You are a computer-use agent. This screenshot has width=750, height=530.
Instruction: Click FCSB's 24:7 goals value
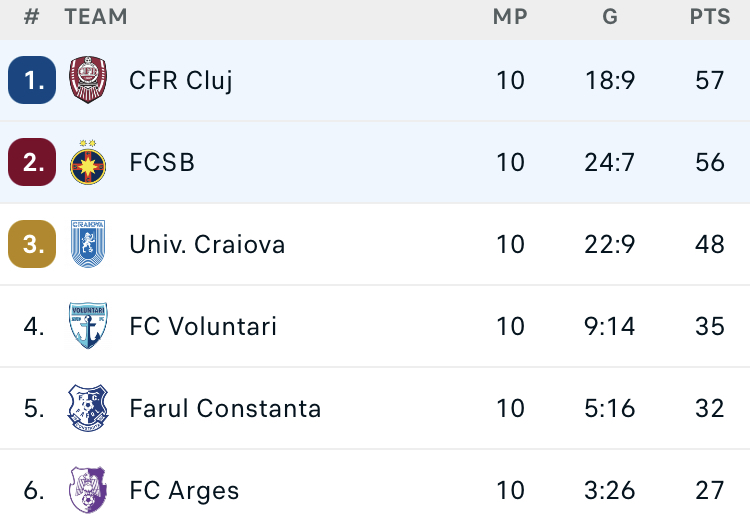[610, 162]
